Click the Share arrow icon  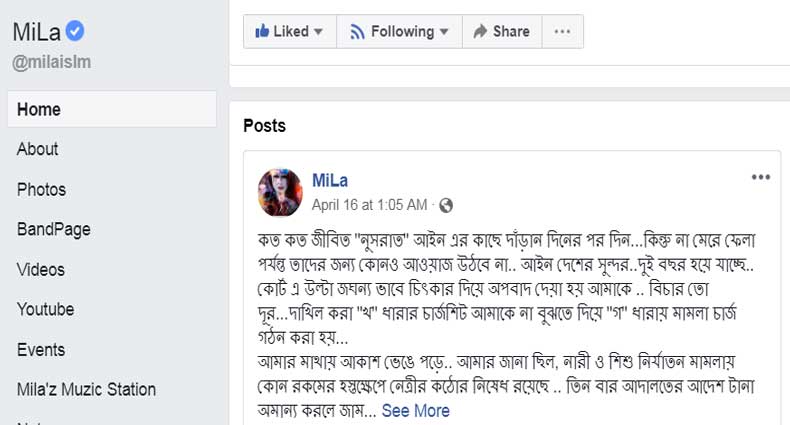tap(480, 31)
